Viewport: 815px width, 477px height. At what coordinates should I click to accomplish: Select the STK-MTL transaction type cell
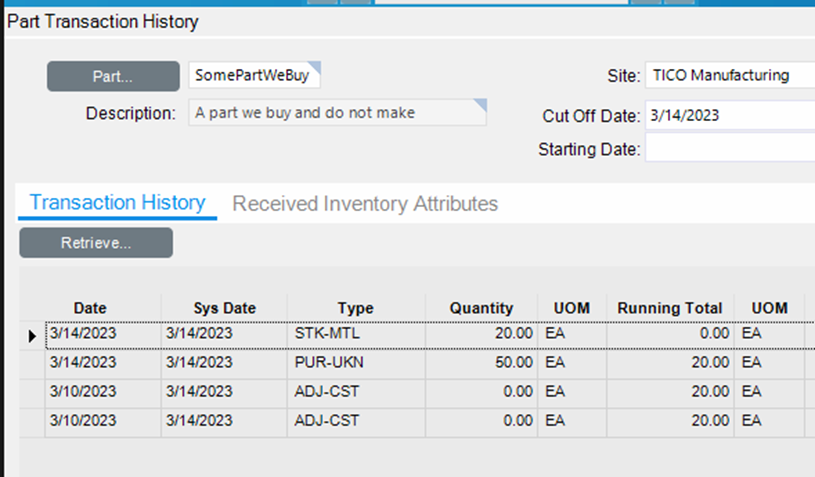pos(355,334)
